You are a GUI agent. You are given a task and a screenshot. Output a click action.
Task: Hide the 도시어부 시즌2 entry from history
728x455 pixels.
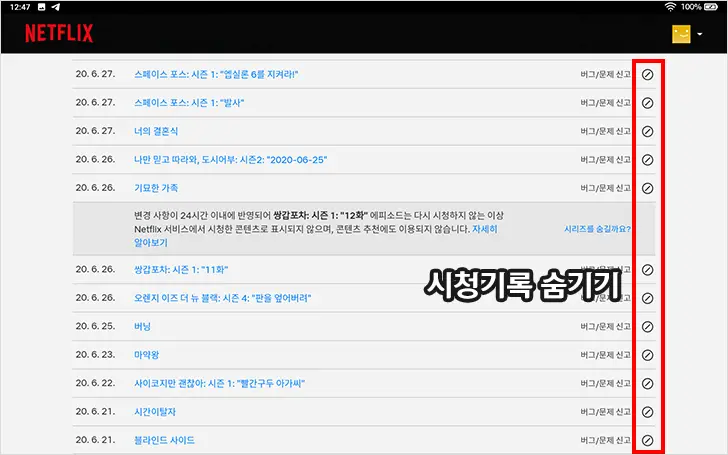point(647,160)
